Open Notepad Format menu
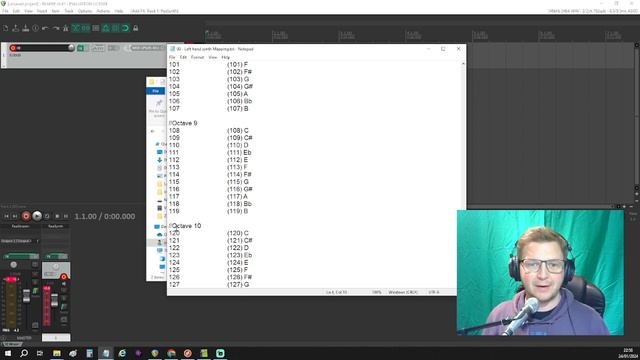 pyautogui.click(x=198, y=57)
